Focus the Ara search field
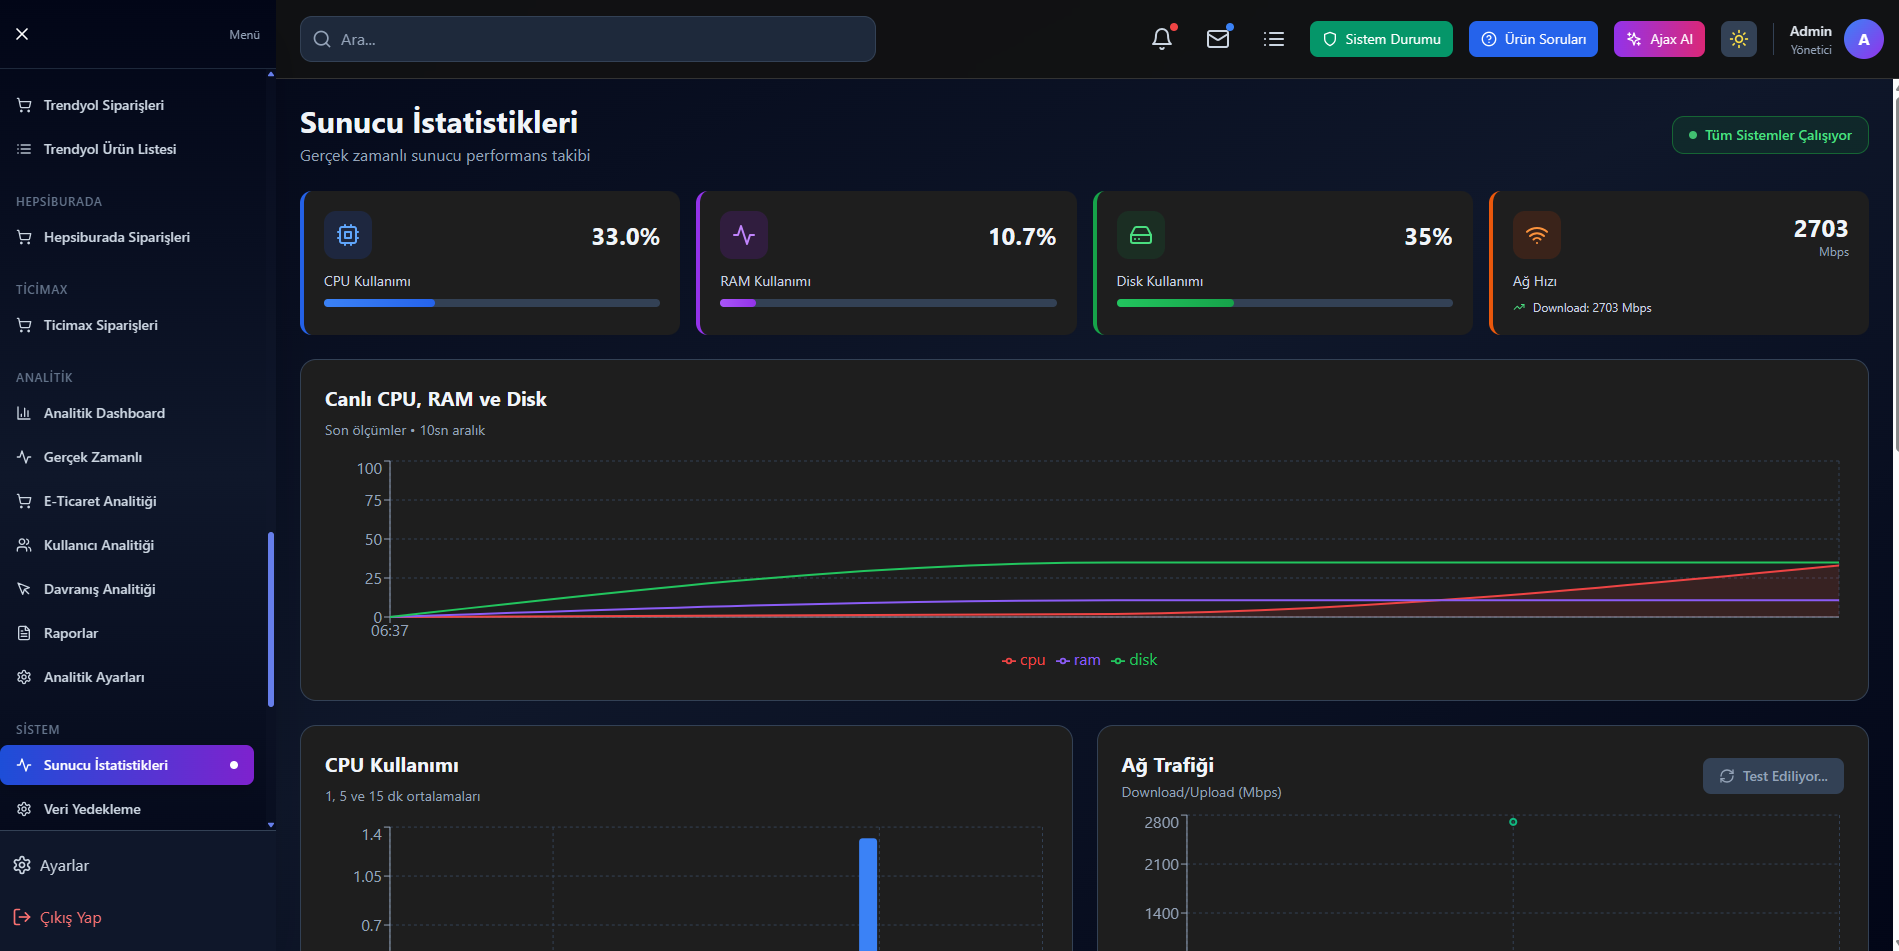The image size is (1899, 951). point(588,39)
